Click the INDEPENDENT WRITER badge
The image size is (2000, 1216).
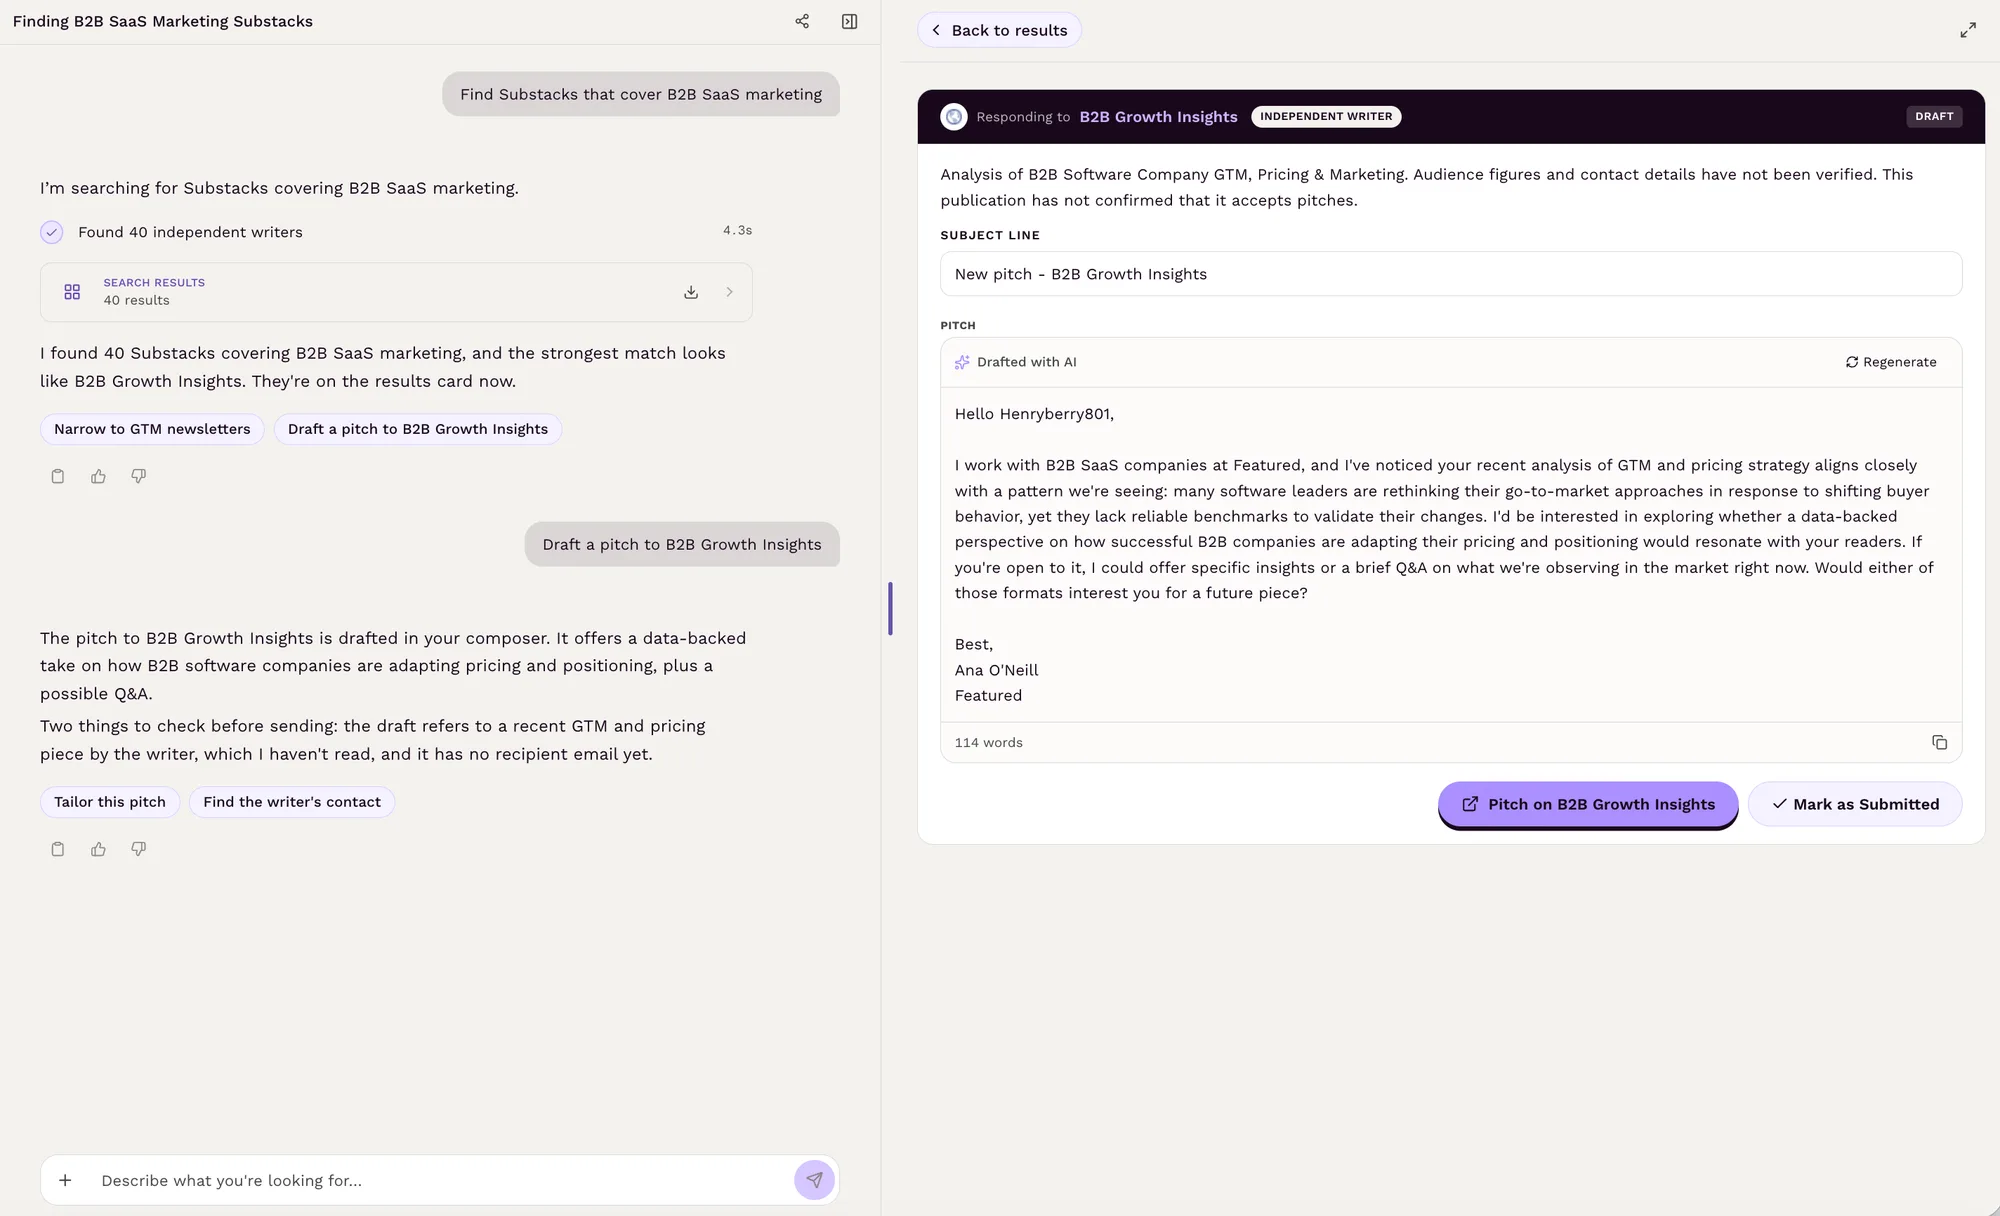tap(1326, 117)
